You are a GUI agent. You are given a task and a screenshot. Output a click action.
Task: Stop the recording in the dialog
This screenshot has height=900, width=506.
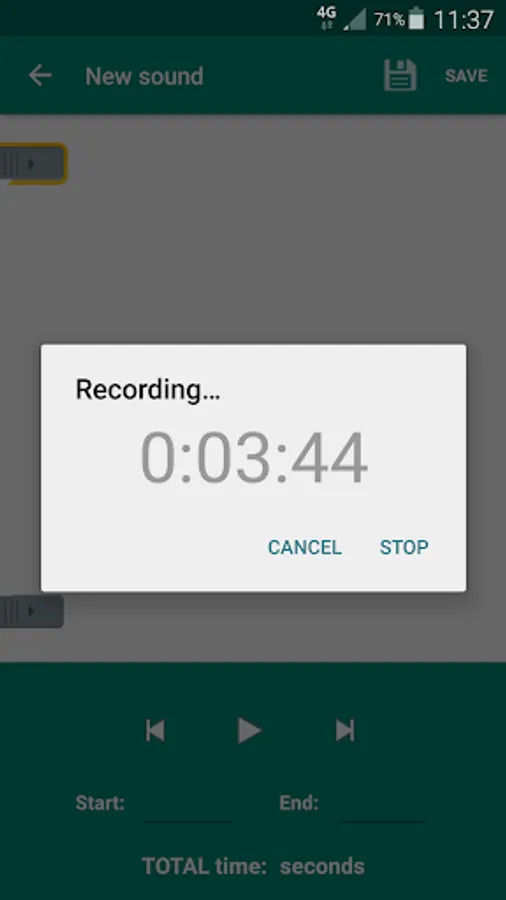point(404,547)
